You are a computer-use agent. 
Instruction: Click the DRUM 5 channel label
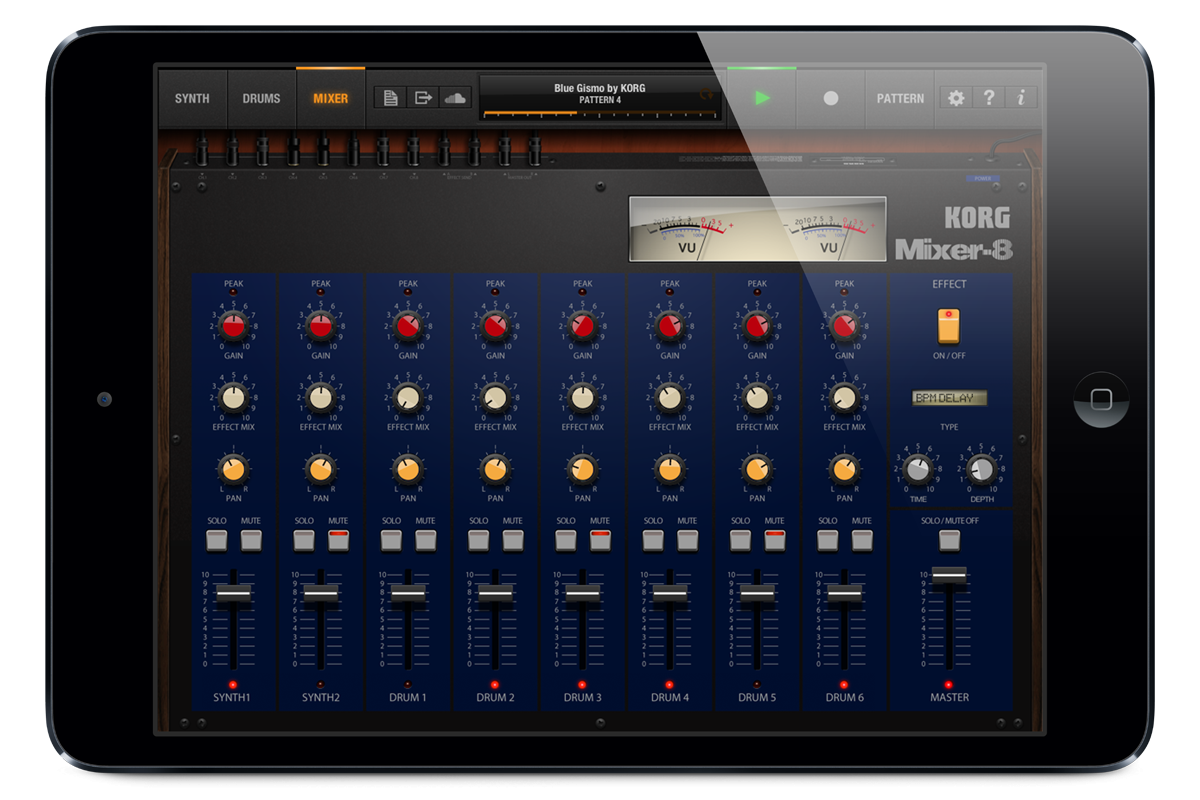(757, 697)
